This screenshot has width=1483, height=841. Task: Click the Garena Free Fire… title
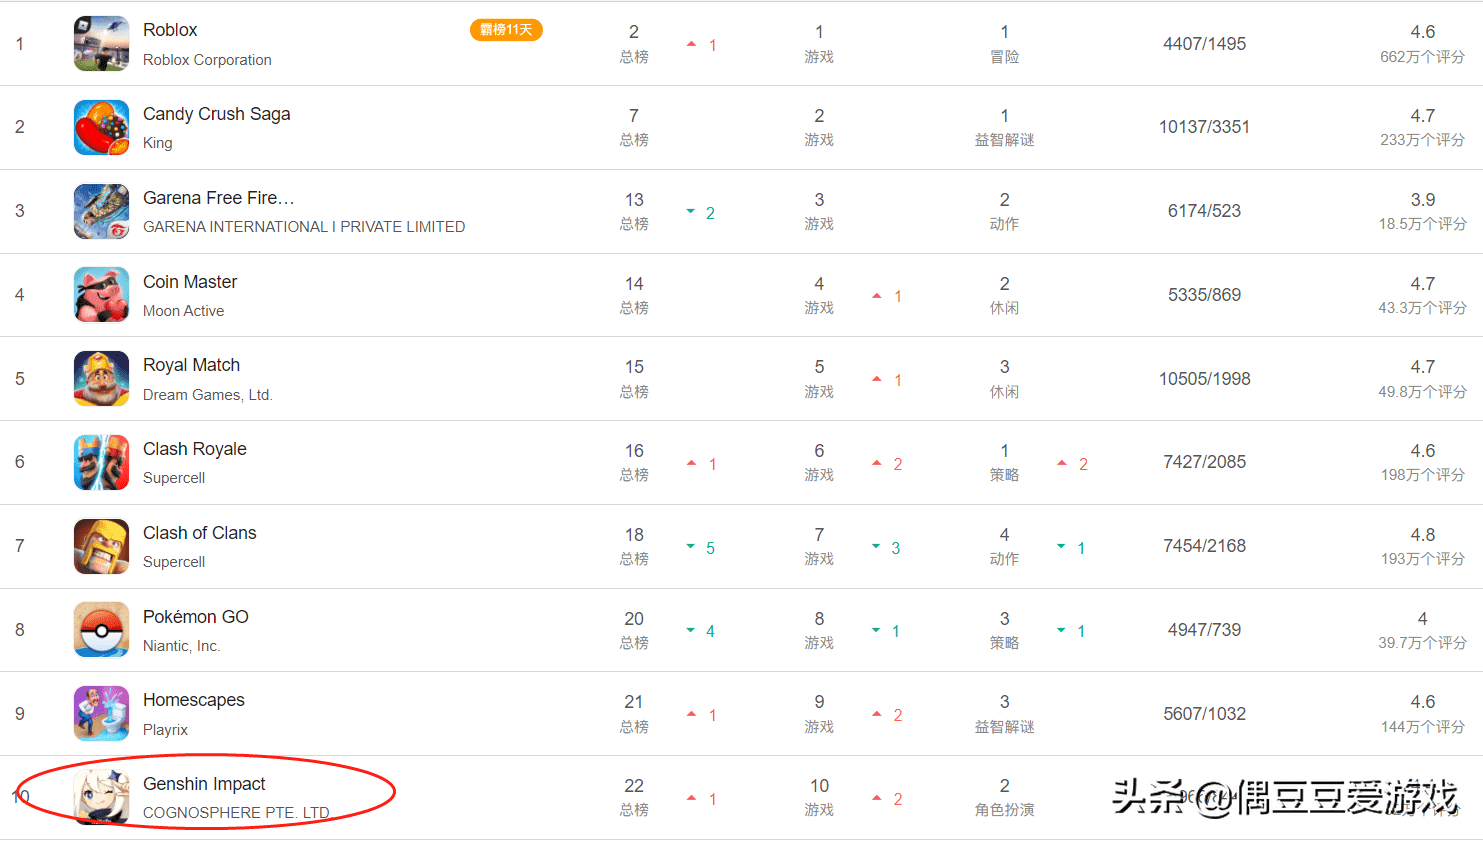tap(219, 198)
